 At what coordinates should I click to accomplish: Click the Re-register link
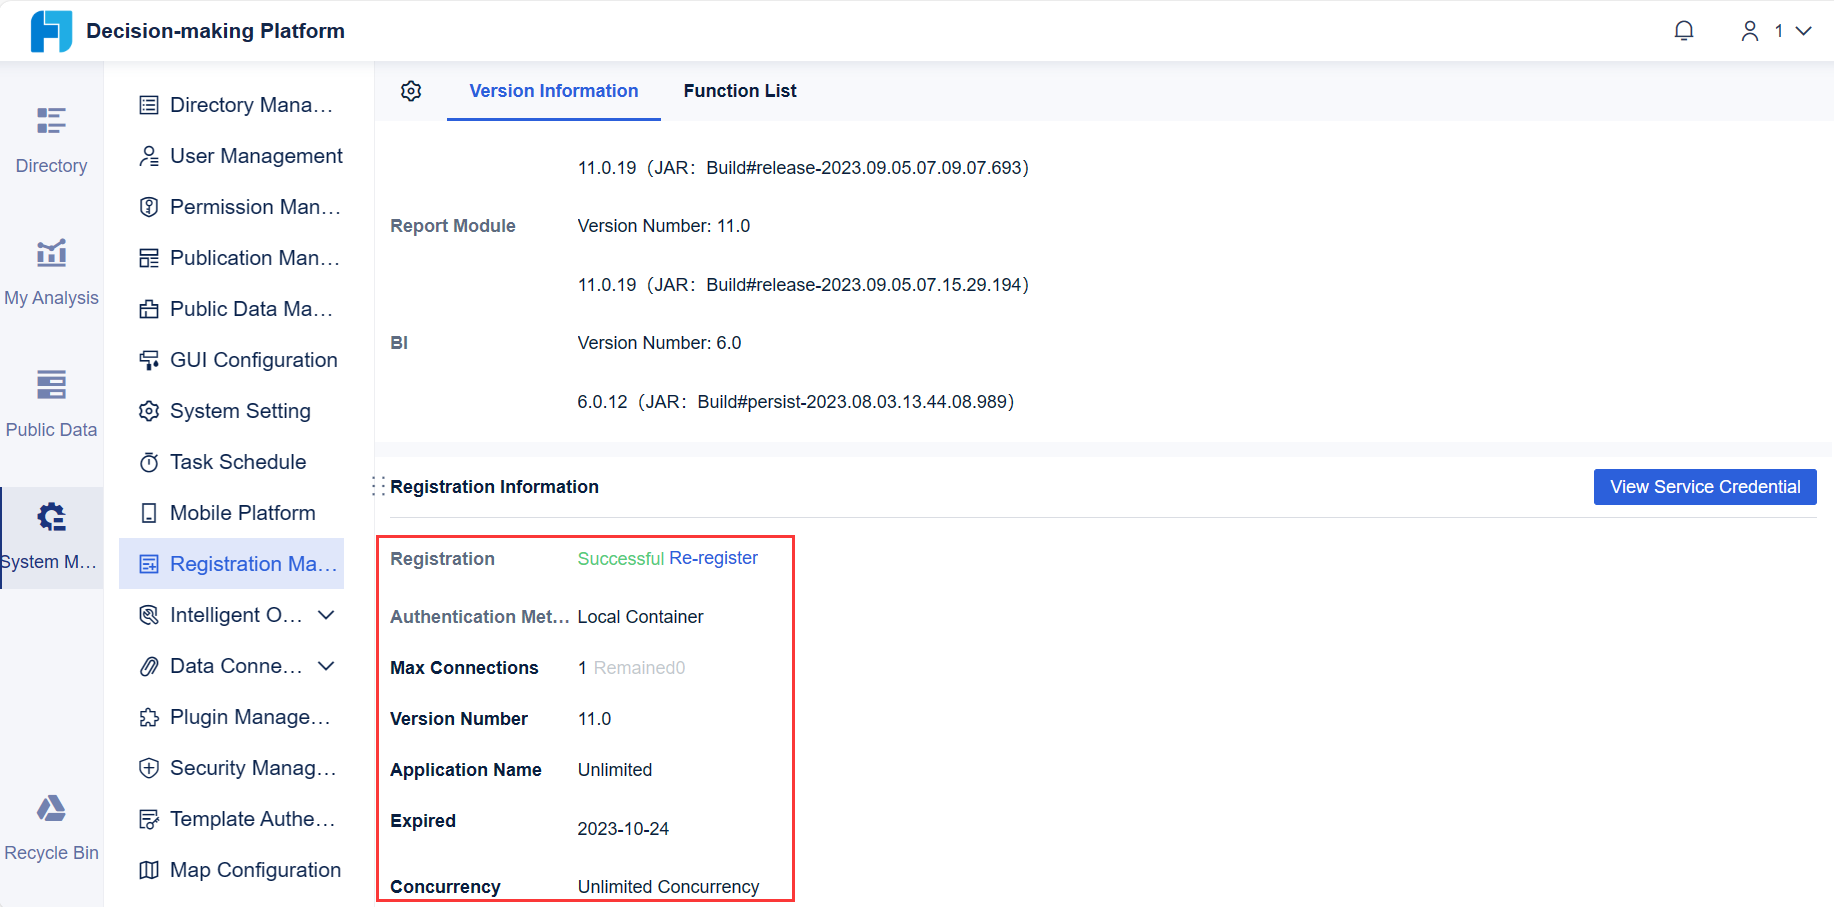pos(714,558)
